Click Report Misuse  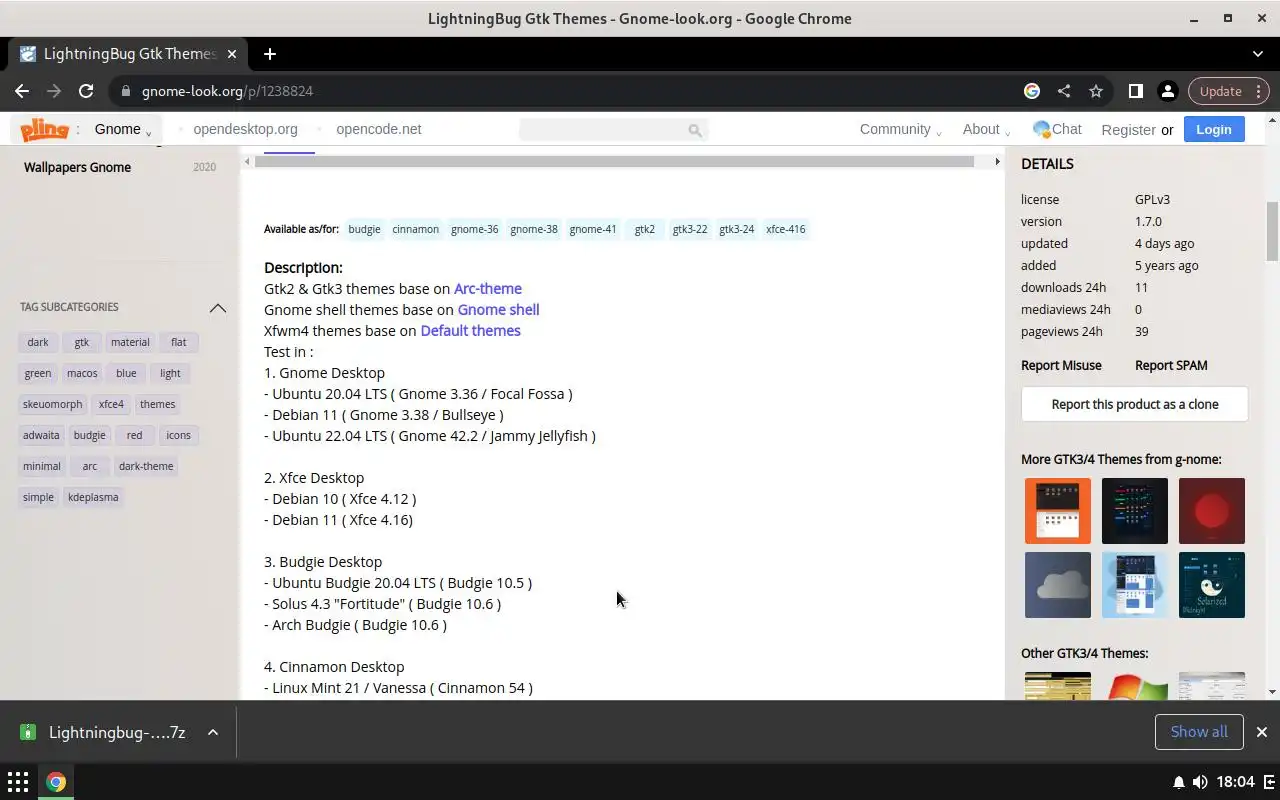pos(1061,365)
